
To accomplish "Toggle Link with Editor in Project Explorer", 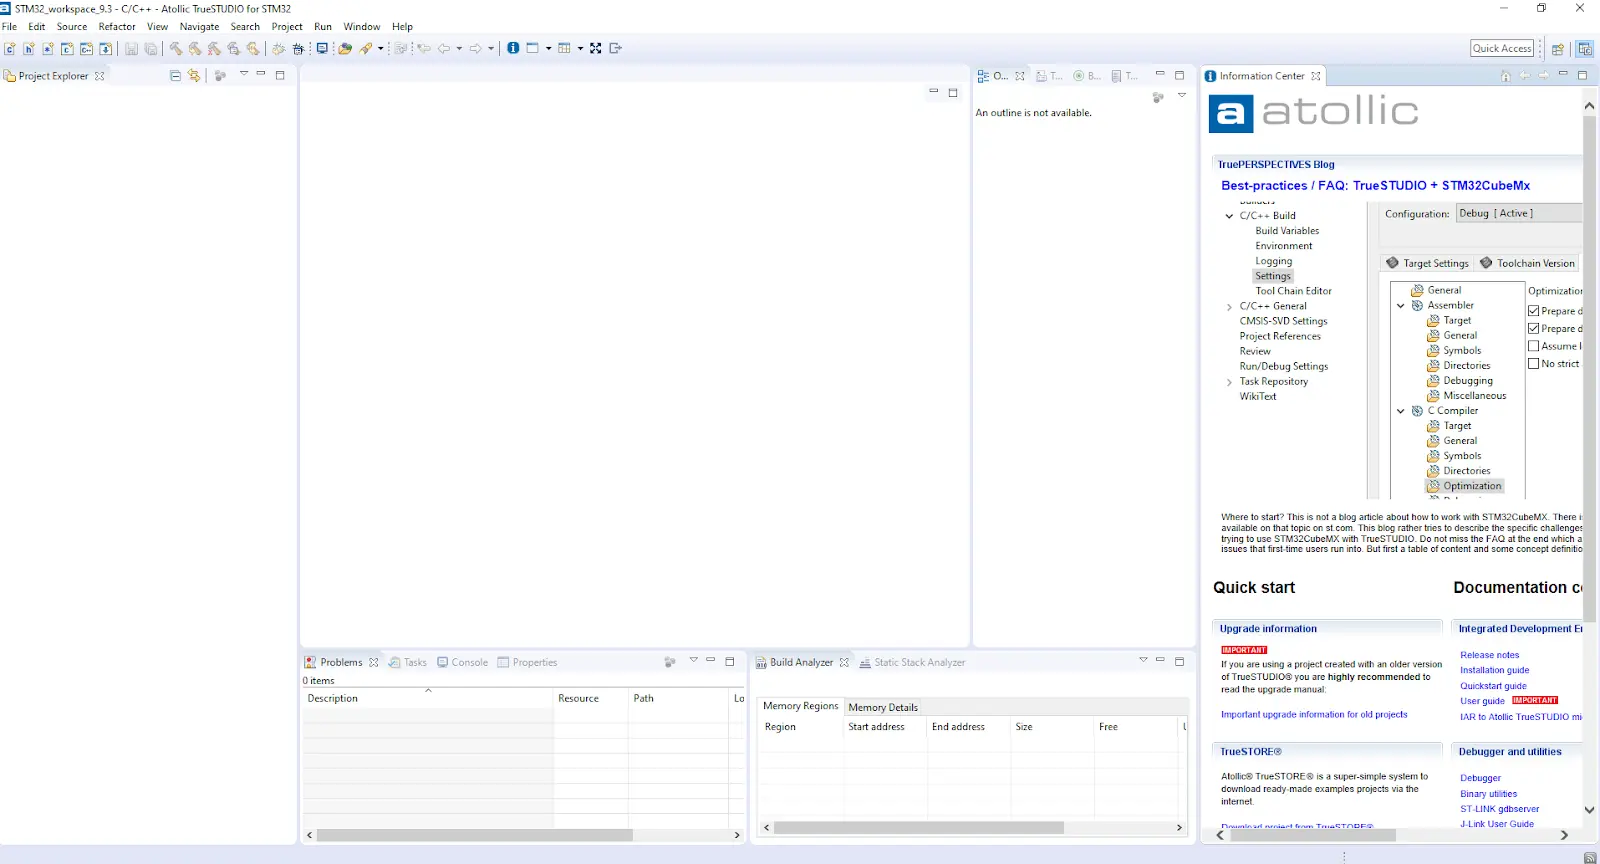I will pyautogui.click(x=194, y=75).
